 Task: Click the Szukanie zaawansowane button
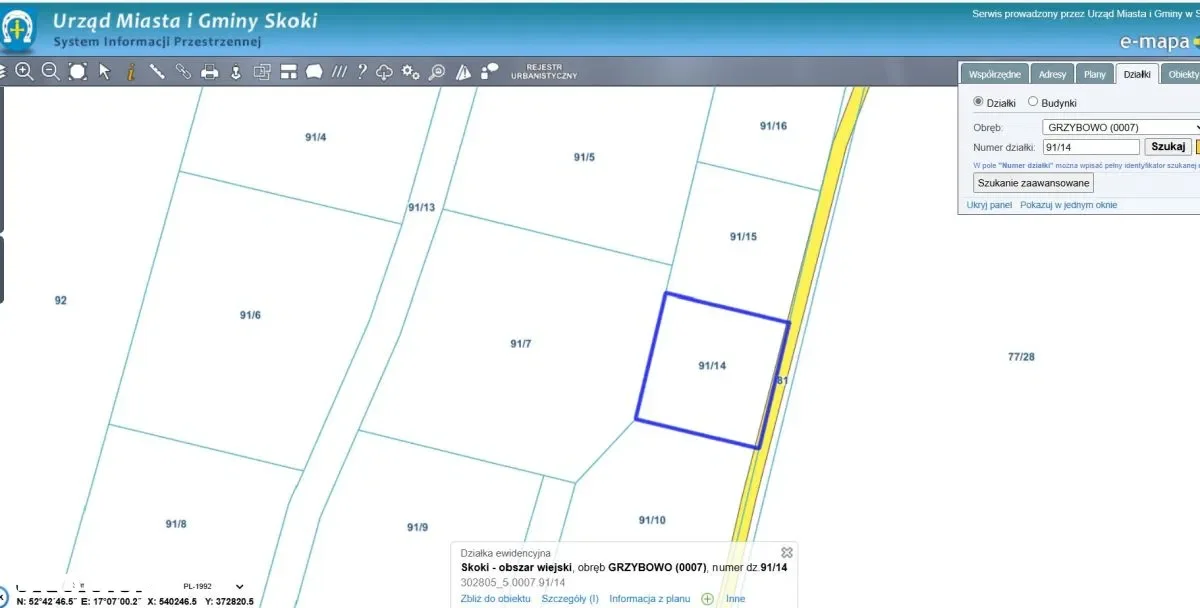1034,183
